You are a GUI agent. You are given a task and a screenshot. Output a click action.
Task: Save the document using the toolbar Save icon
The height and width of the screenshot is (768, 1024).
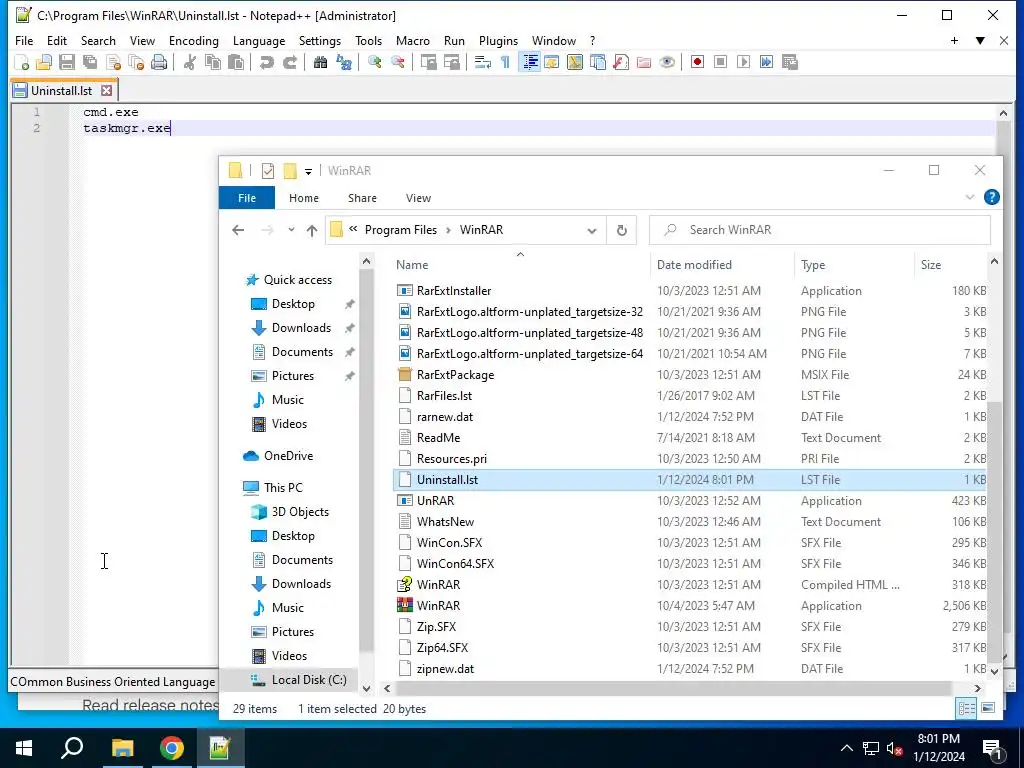tap(67, 62)
